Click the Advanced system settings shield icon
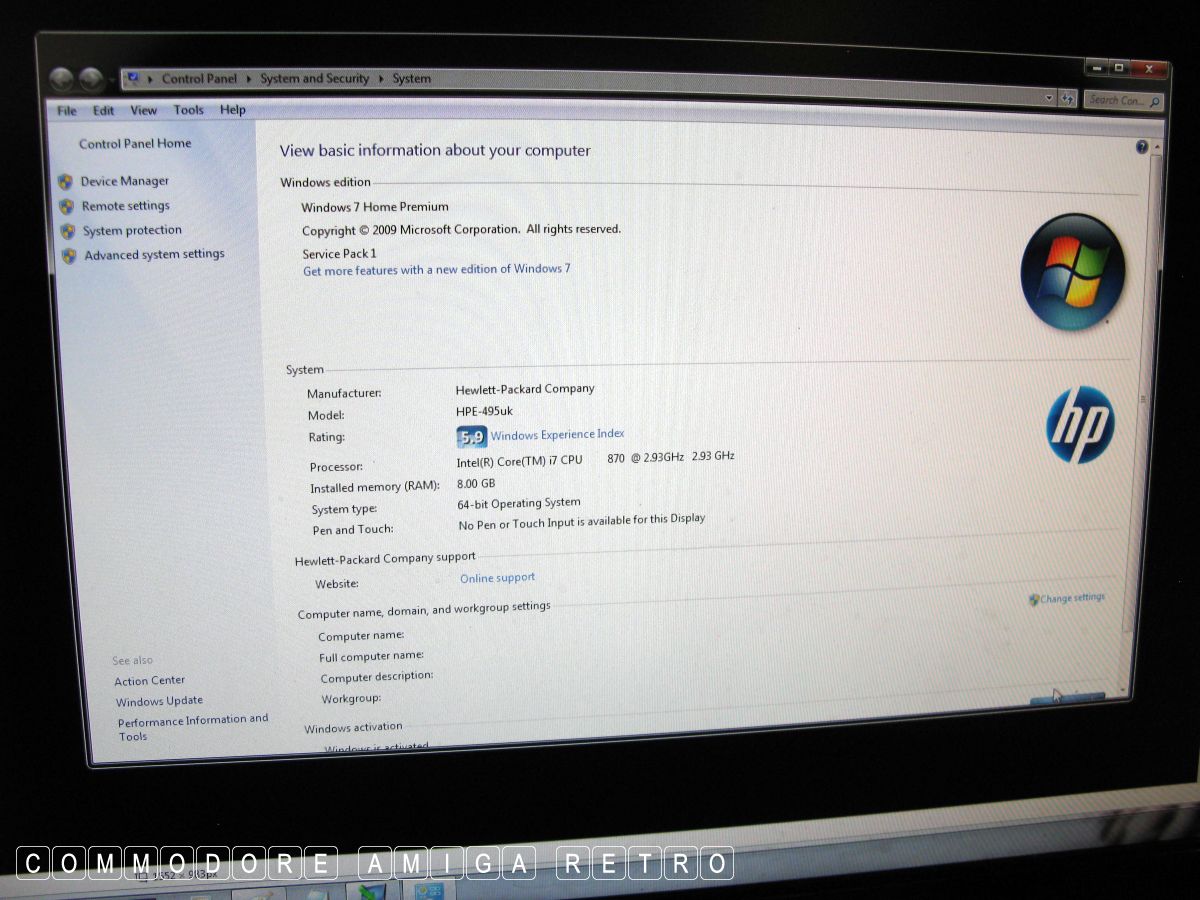This screenshot has height=900, width=1200. tap(69, 256)
